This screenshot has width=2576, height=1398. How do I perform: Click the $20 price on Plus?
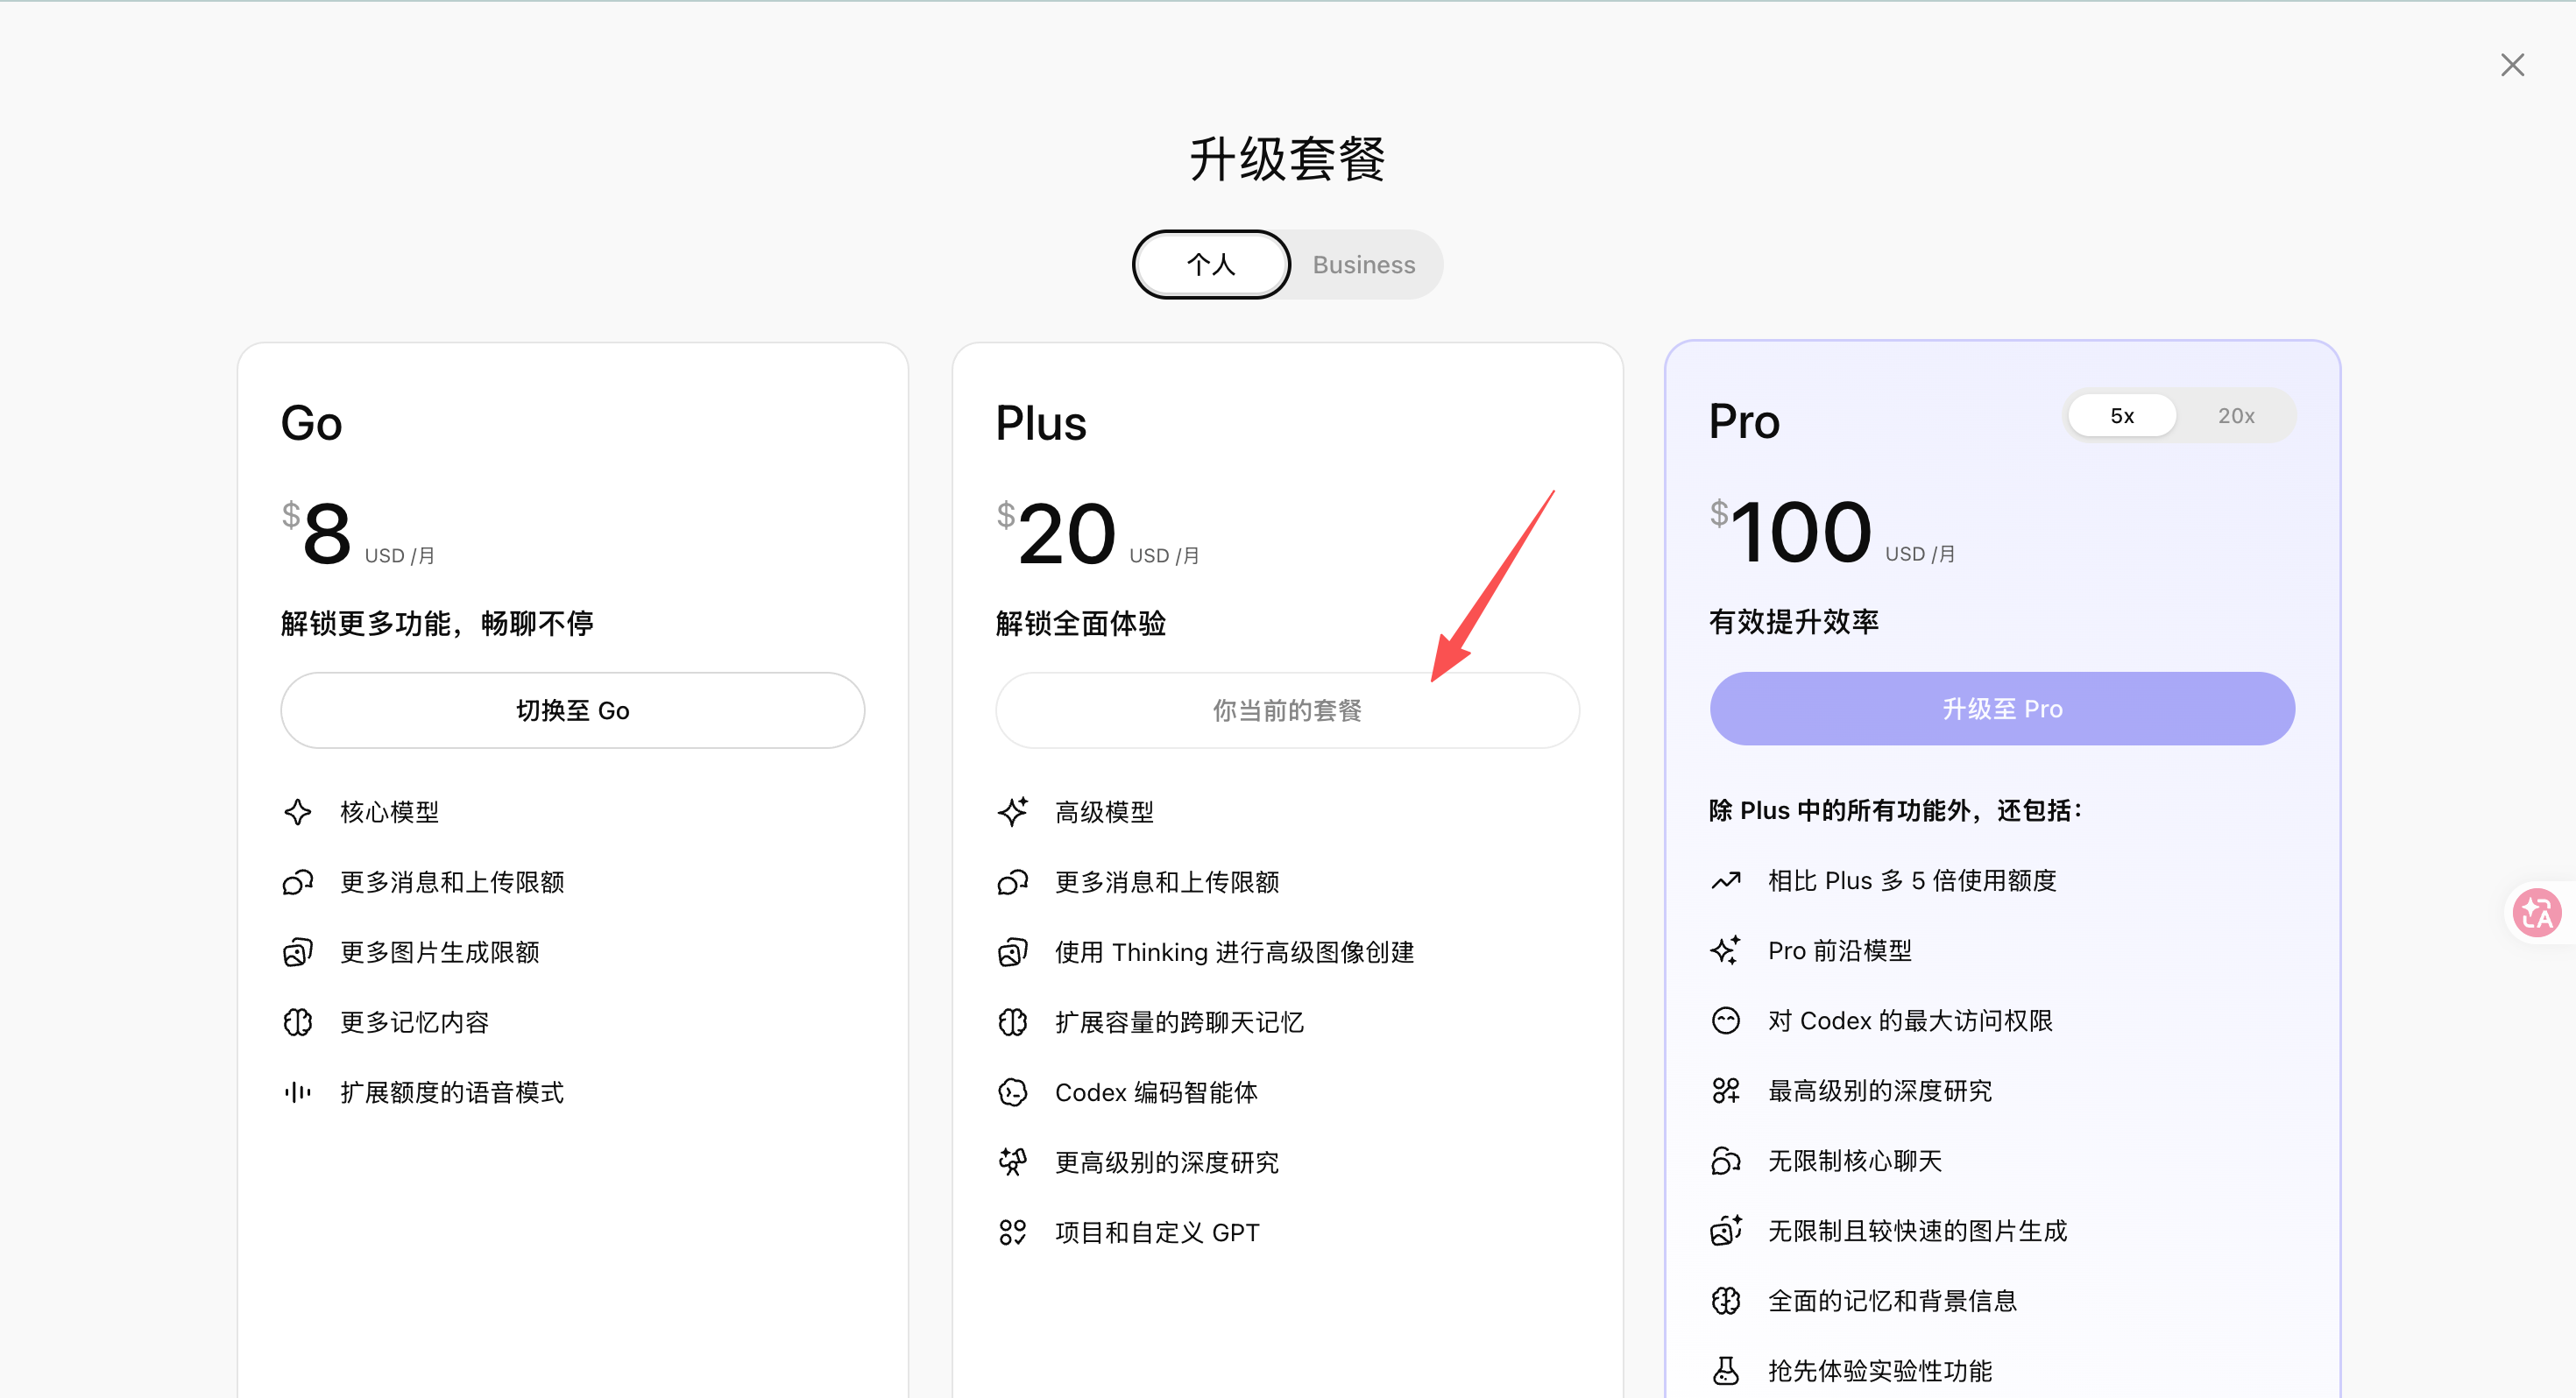click(x=1056, y=534)
